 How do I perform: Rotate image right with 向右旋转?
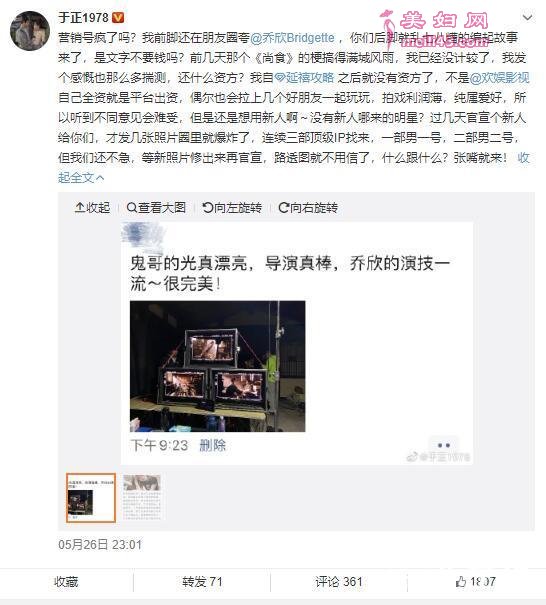pyautogui.click(x=308, y=208)
